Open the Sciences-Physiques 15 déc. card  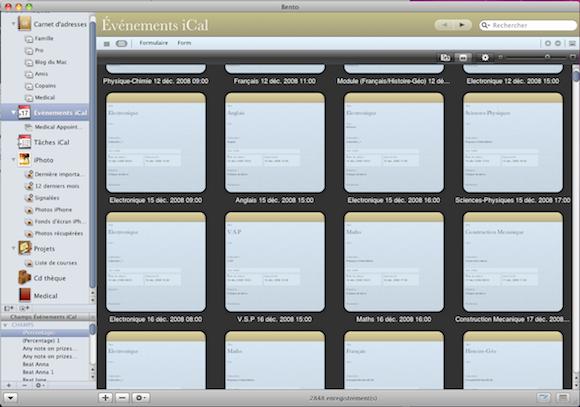pyautogui.click(x=513, y=142)
